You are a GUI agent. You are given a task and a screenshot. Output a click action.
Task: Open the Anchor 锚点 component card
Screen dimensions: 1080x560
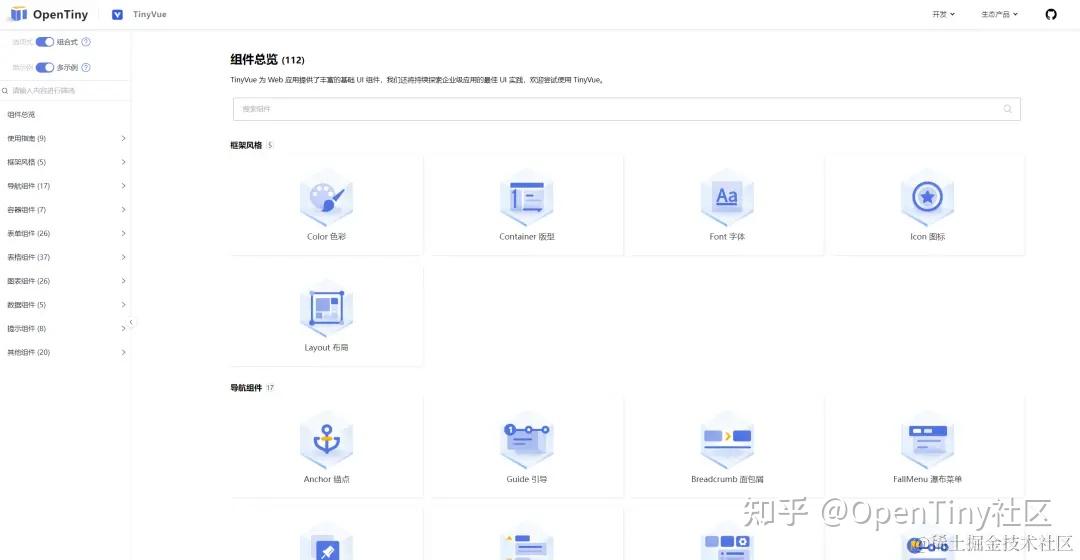pyautogui.click(x=326, y=448)
